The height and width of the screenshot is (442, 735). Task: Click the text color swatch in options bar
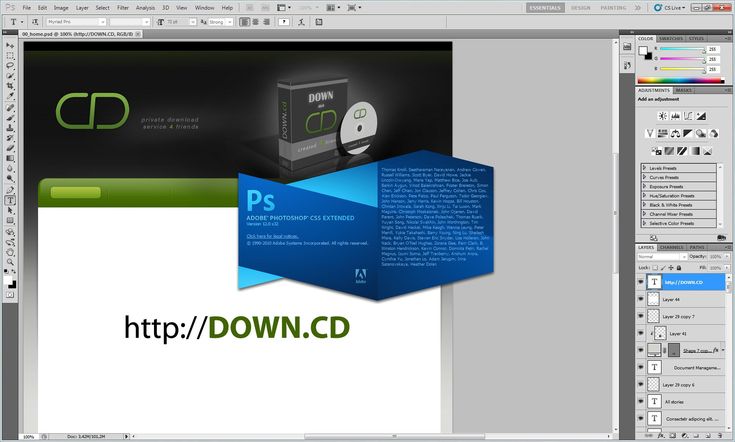[284, 22]
